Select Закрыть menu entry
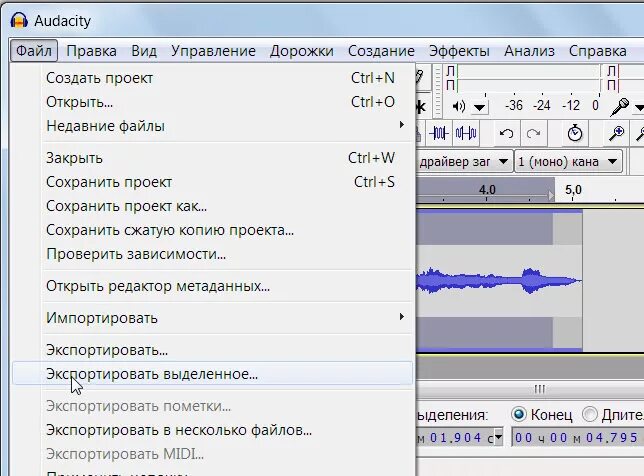The image size is (644, 476). [212, 158]
